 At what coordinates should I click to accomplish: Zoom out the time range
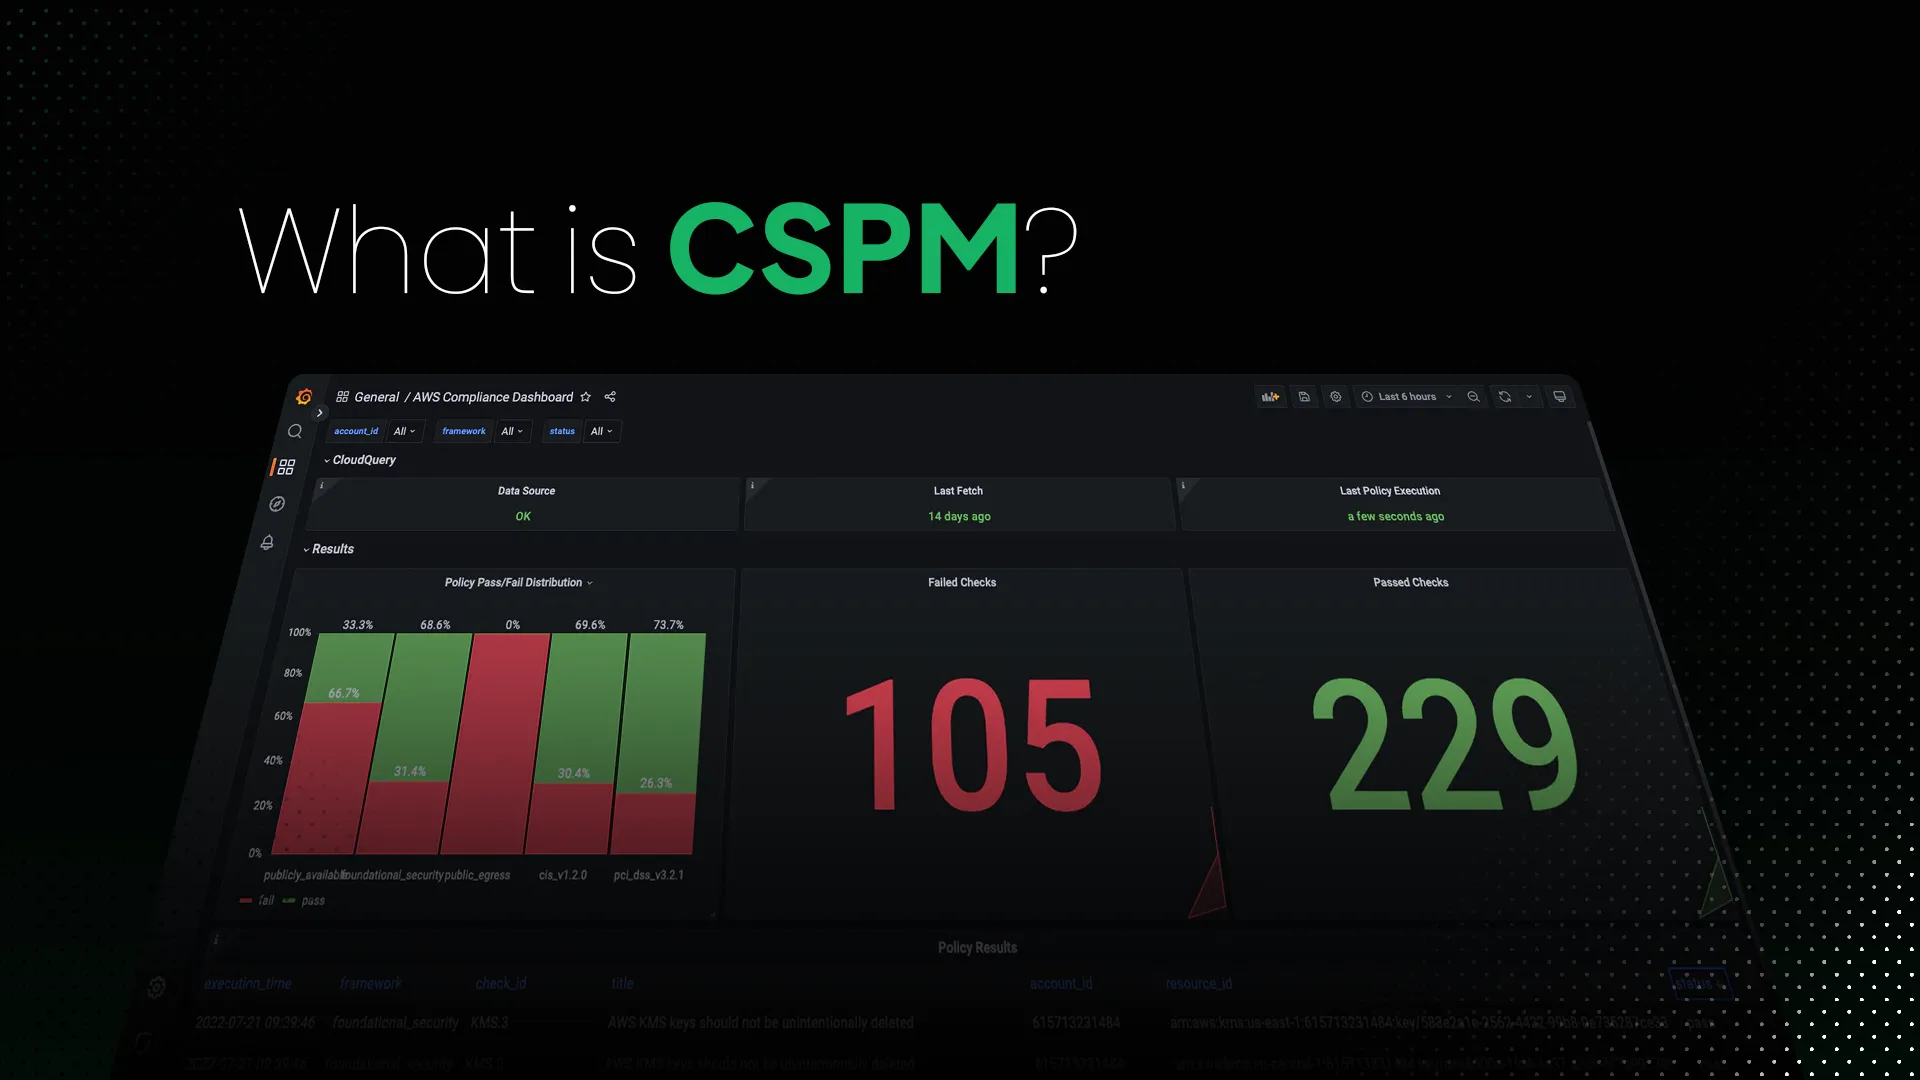click(x=1473, y=397)
